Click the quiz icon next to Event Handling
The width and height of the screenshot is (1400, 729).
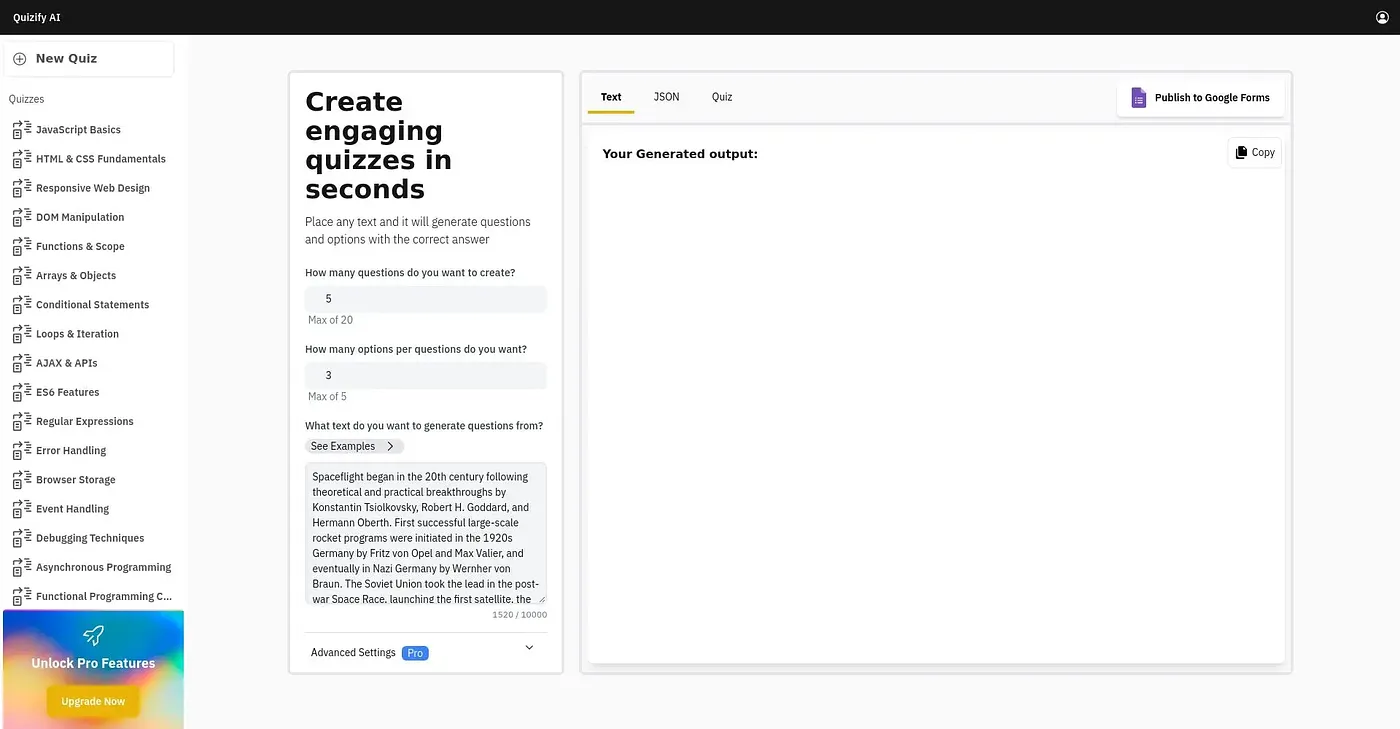(x=22, y=509)
